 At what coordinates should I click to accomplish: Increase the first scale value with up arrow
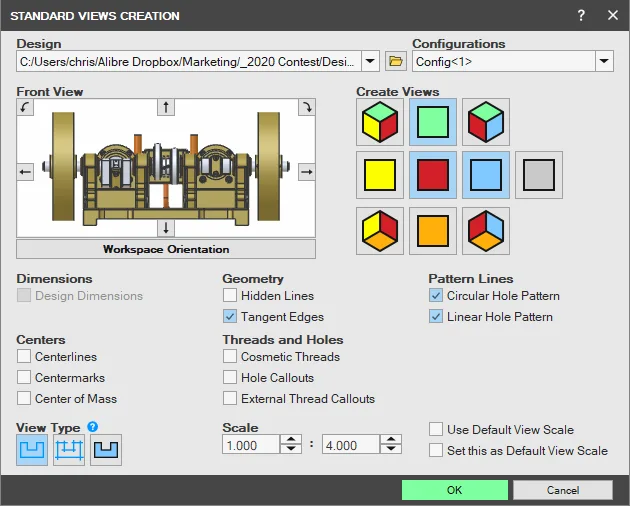click(291, 440)
